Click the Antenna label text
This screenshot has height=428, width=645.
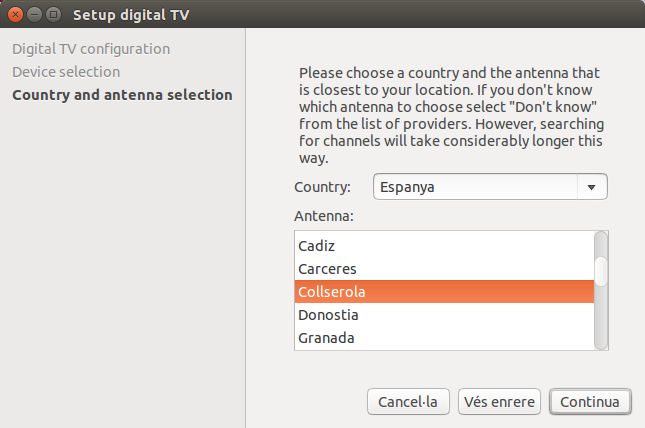[x=325, y=216]
